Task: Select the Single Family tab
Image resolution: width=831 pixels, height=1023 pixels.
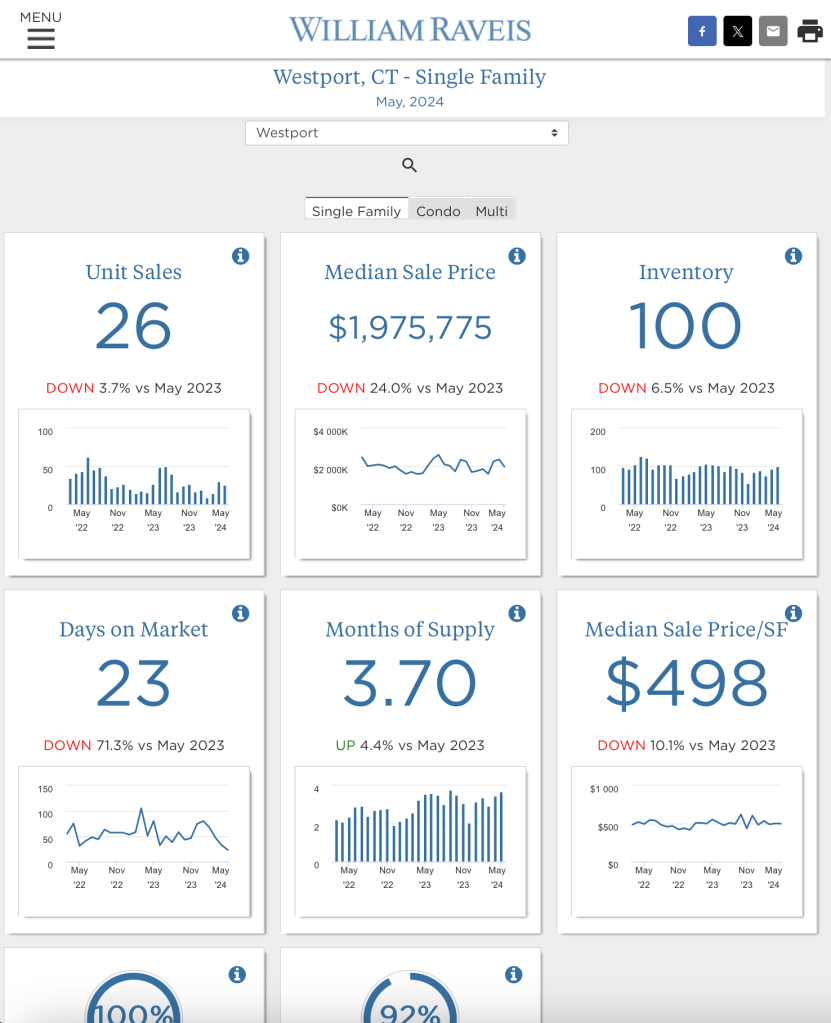Action: [x=356, y=211]
